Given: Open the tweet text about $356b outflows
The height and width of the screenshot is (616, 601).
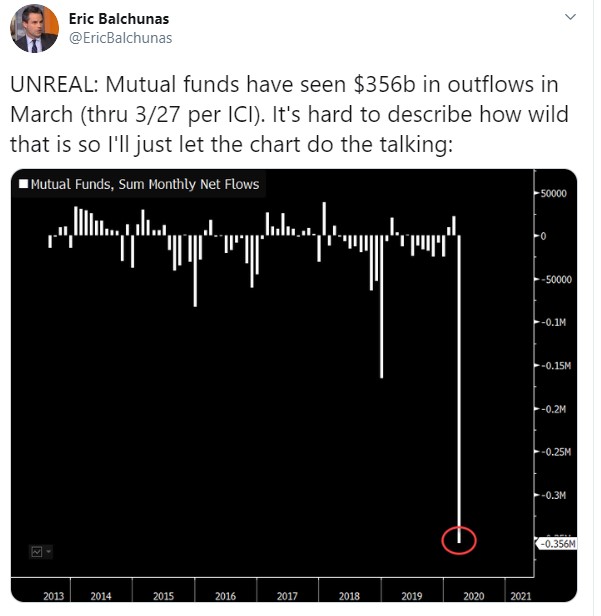Looking at the screenshot, I should pyautogui.click(x=290, y=114).
